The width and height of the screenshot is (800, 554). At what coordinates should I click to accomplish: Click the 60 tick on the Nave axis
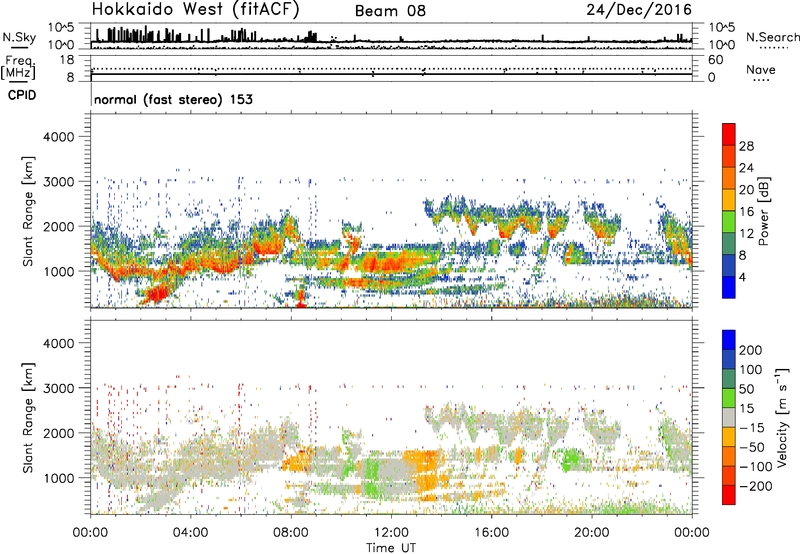coord(715,60)
